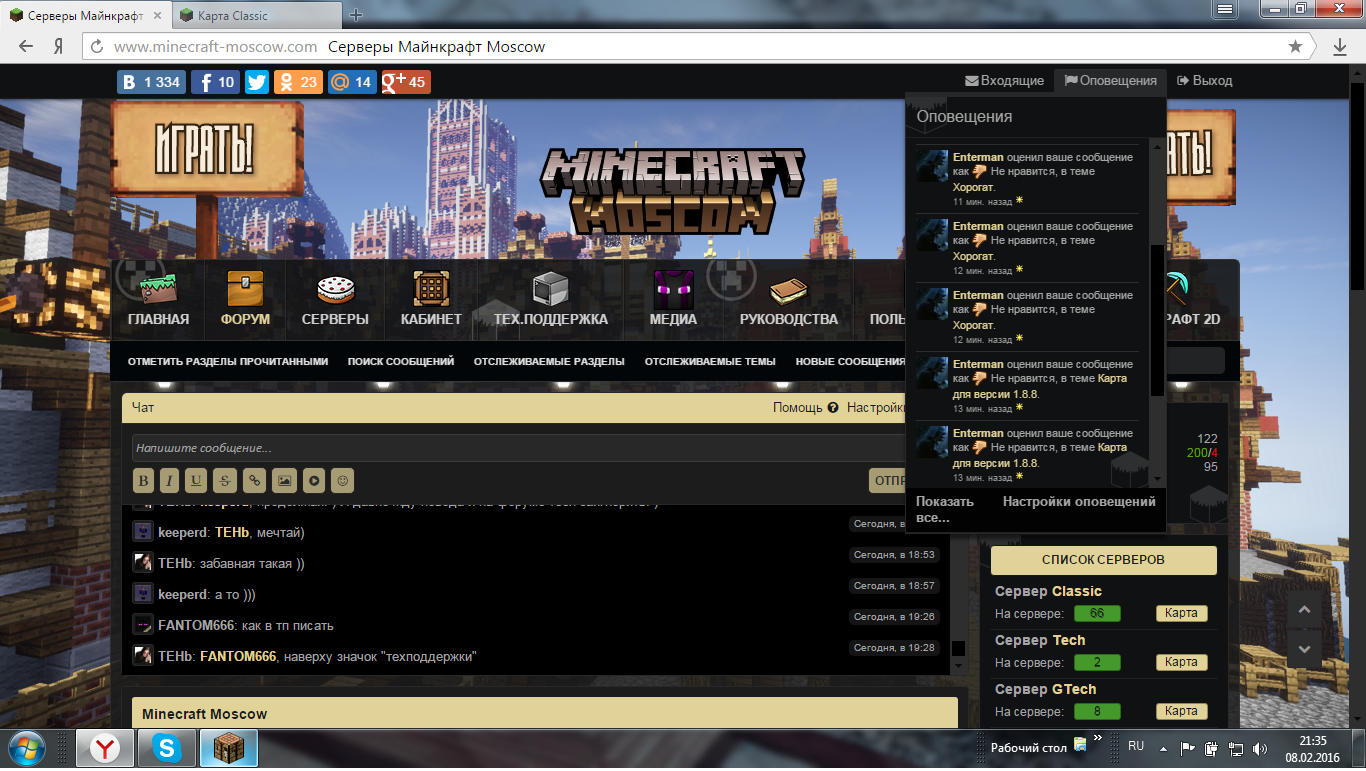Switch to tab 'Серверы Майнкрафт'
This screenshot has height=771, width=1366.
tap(87, 15)
